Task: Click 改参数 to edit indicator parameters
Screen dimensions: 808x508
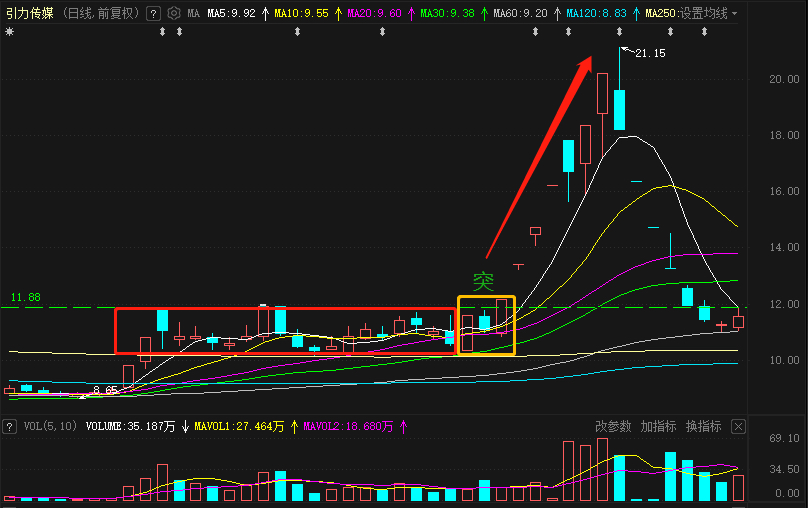Action: 613,426
